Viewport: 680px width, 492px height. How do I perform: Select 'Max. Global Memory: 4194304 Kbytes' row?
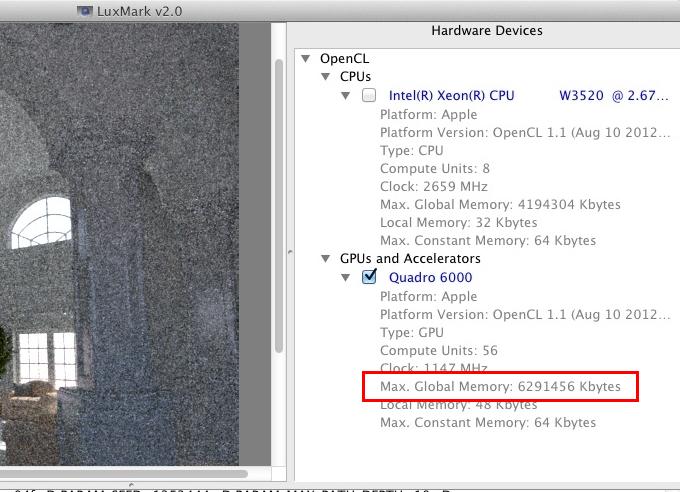point(500,204)
